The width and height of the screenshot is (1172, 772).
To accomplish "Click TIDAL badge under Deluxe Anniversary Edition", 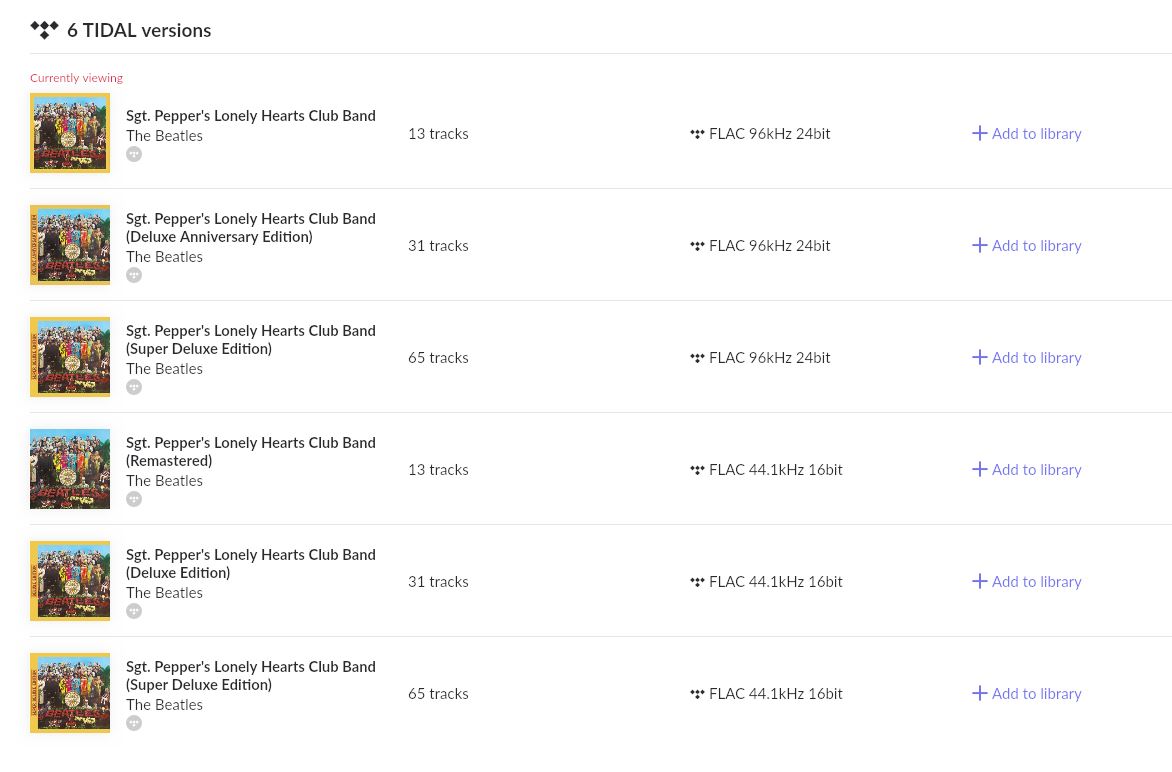I will pos(134,275).
